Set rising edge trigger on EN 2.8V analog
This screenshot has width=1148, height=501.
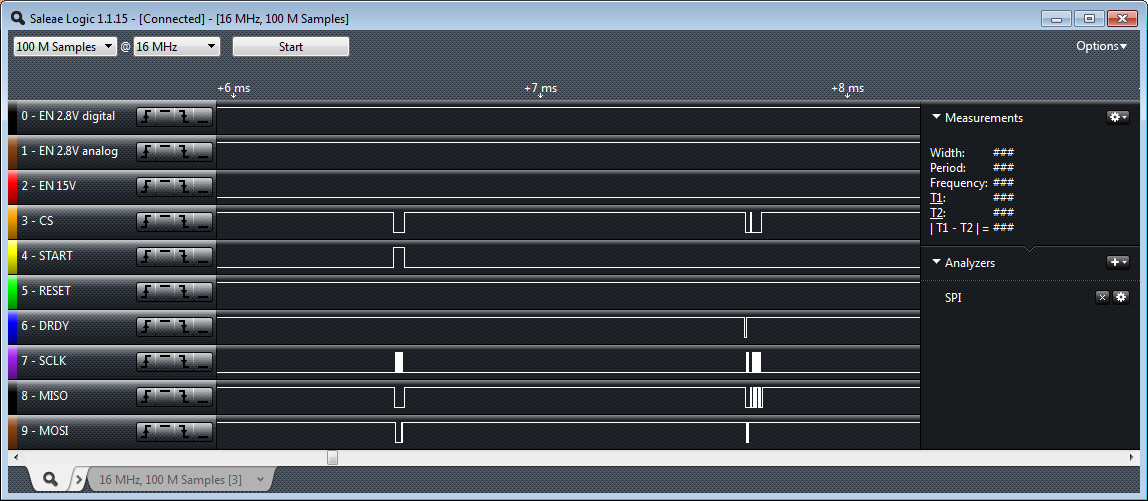pyautogui.click(x=146, y=152)
